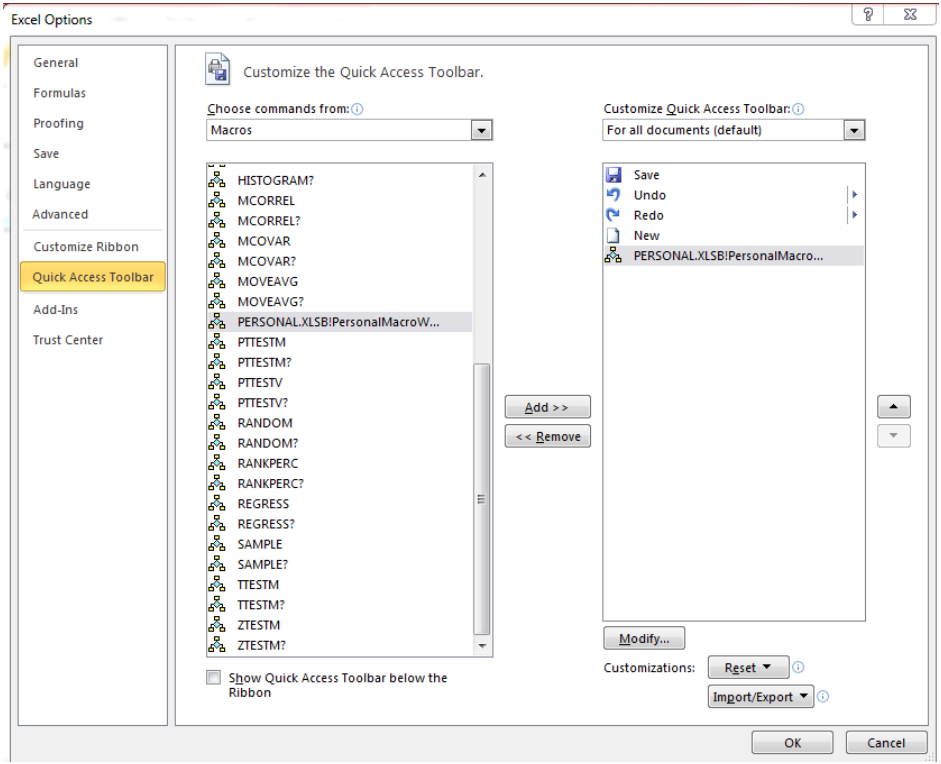The image size is (941, 764).
Task: Click the macro icon next to REGRESS
Action: pos(217,504)
